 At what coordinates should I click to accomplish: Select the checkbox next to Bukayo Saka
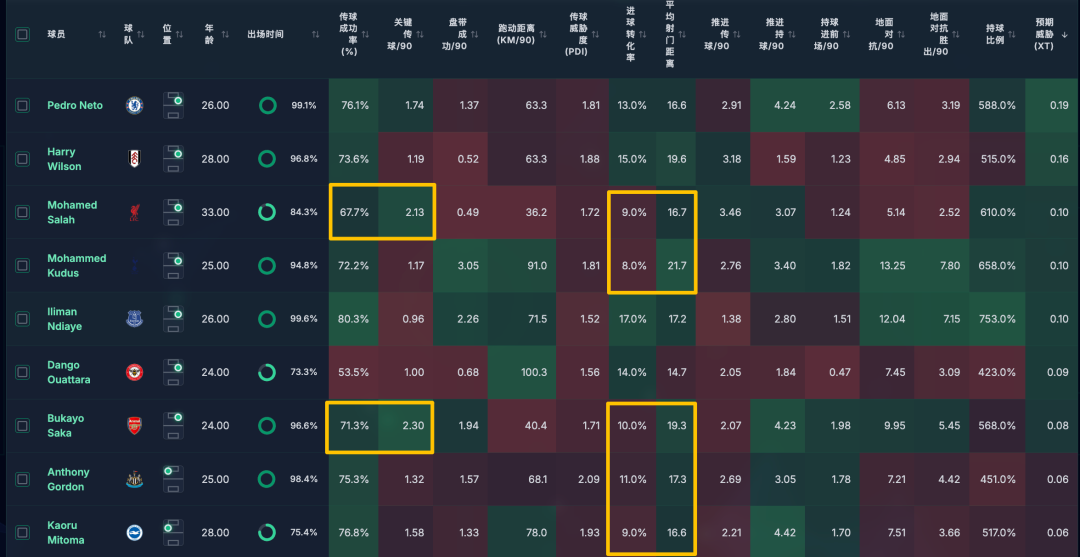[x=23, y=426]
